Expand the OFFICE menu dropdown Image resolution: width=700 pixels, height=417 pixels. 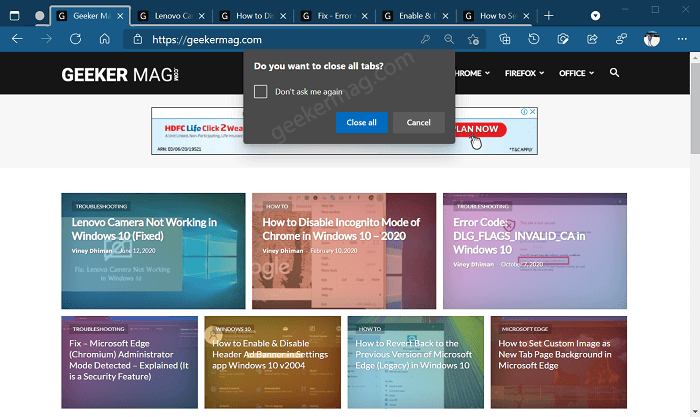point(576,73)
